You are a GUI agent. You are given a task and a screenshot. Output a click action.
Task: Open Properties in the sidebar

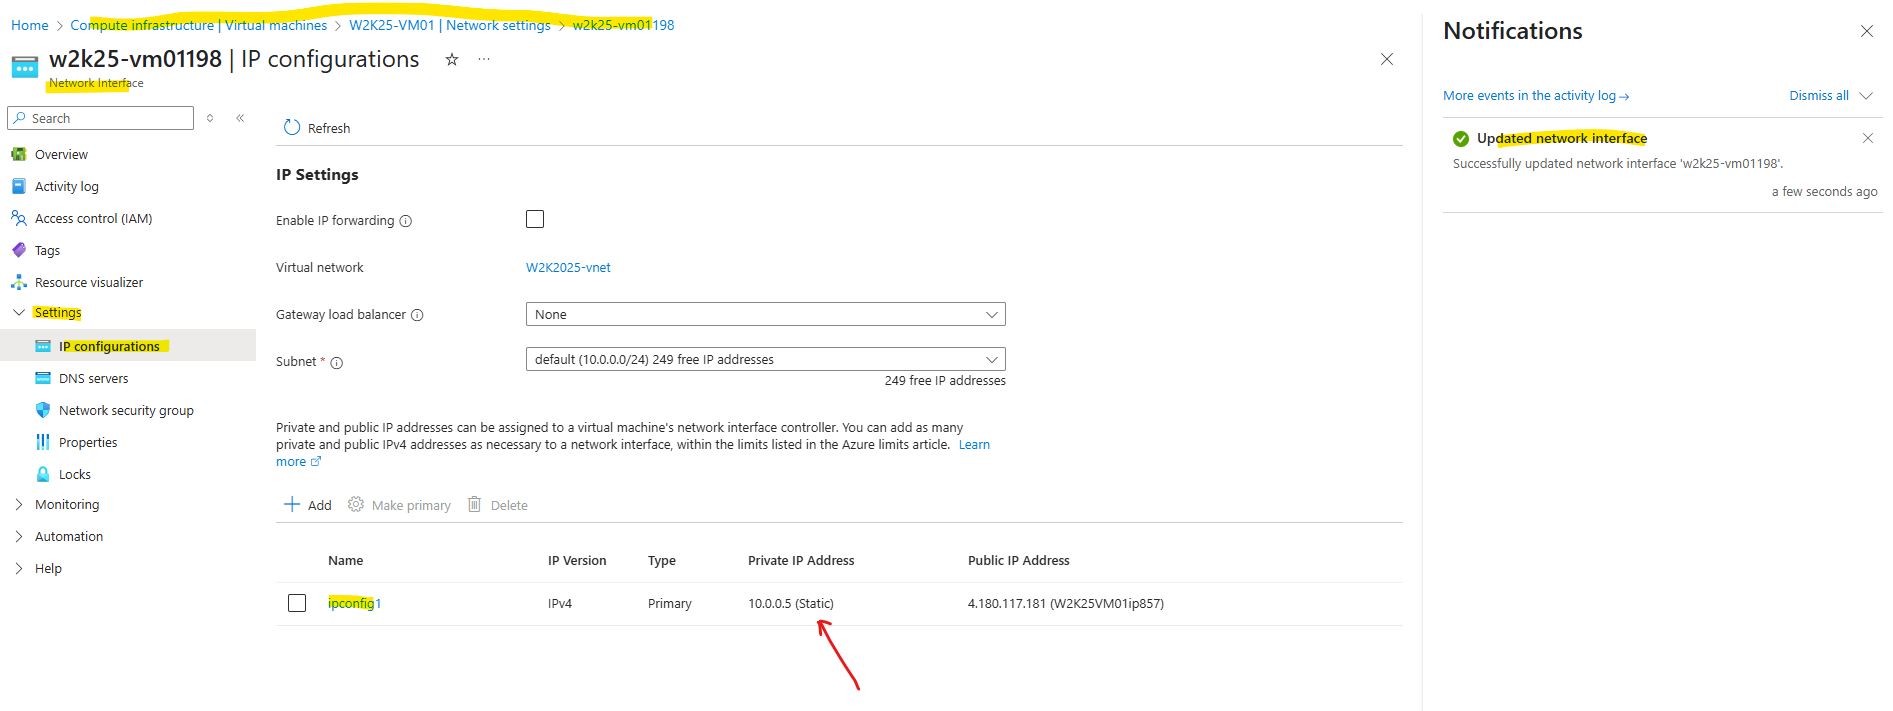pyautogui.click(x=88, y=443)
